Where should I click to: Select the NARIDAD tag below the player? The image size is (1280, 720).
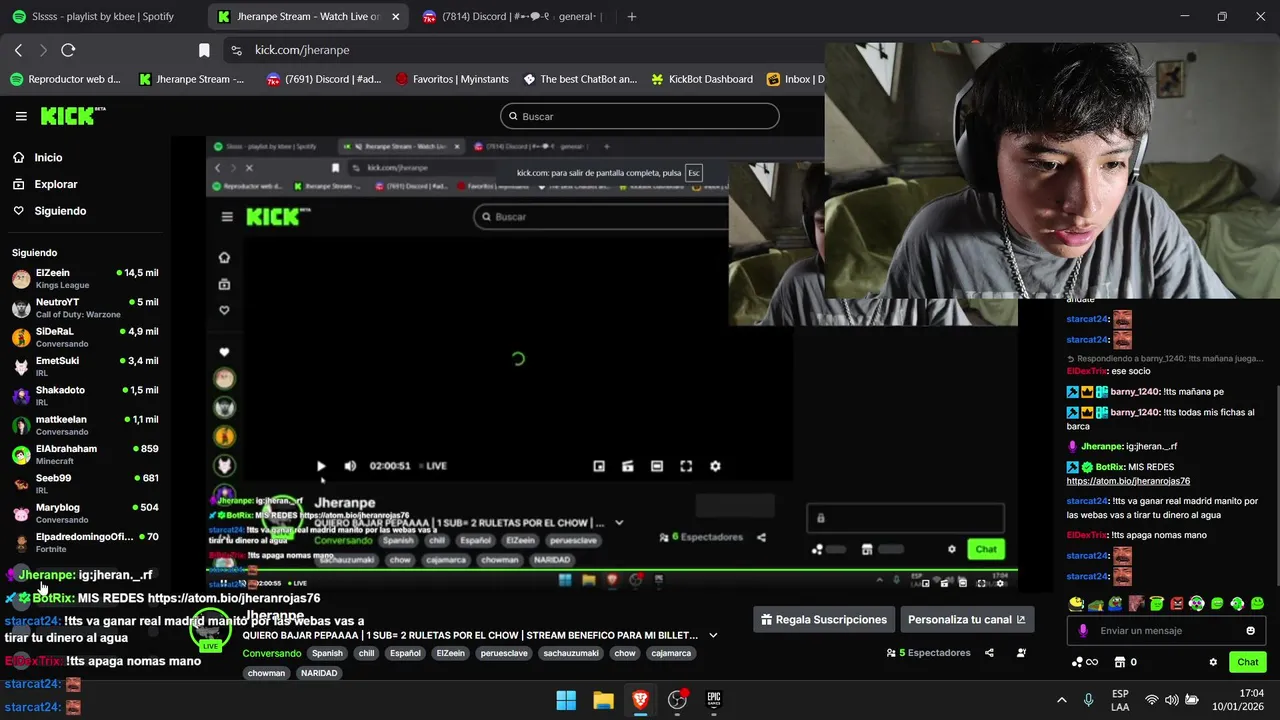click(x=319, y=673)
